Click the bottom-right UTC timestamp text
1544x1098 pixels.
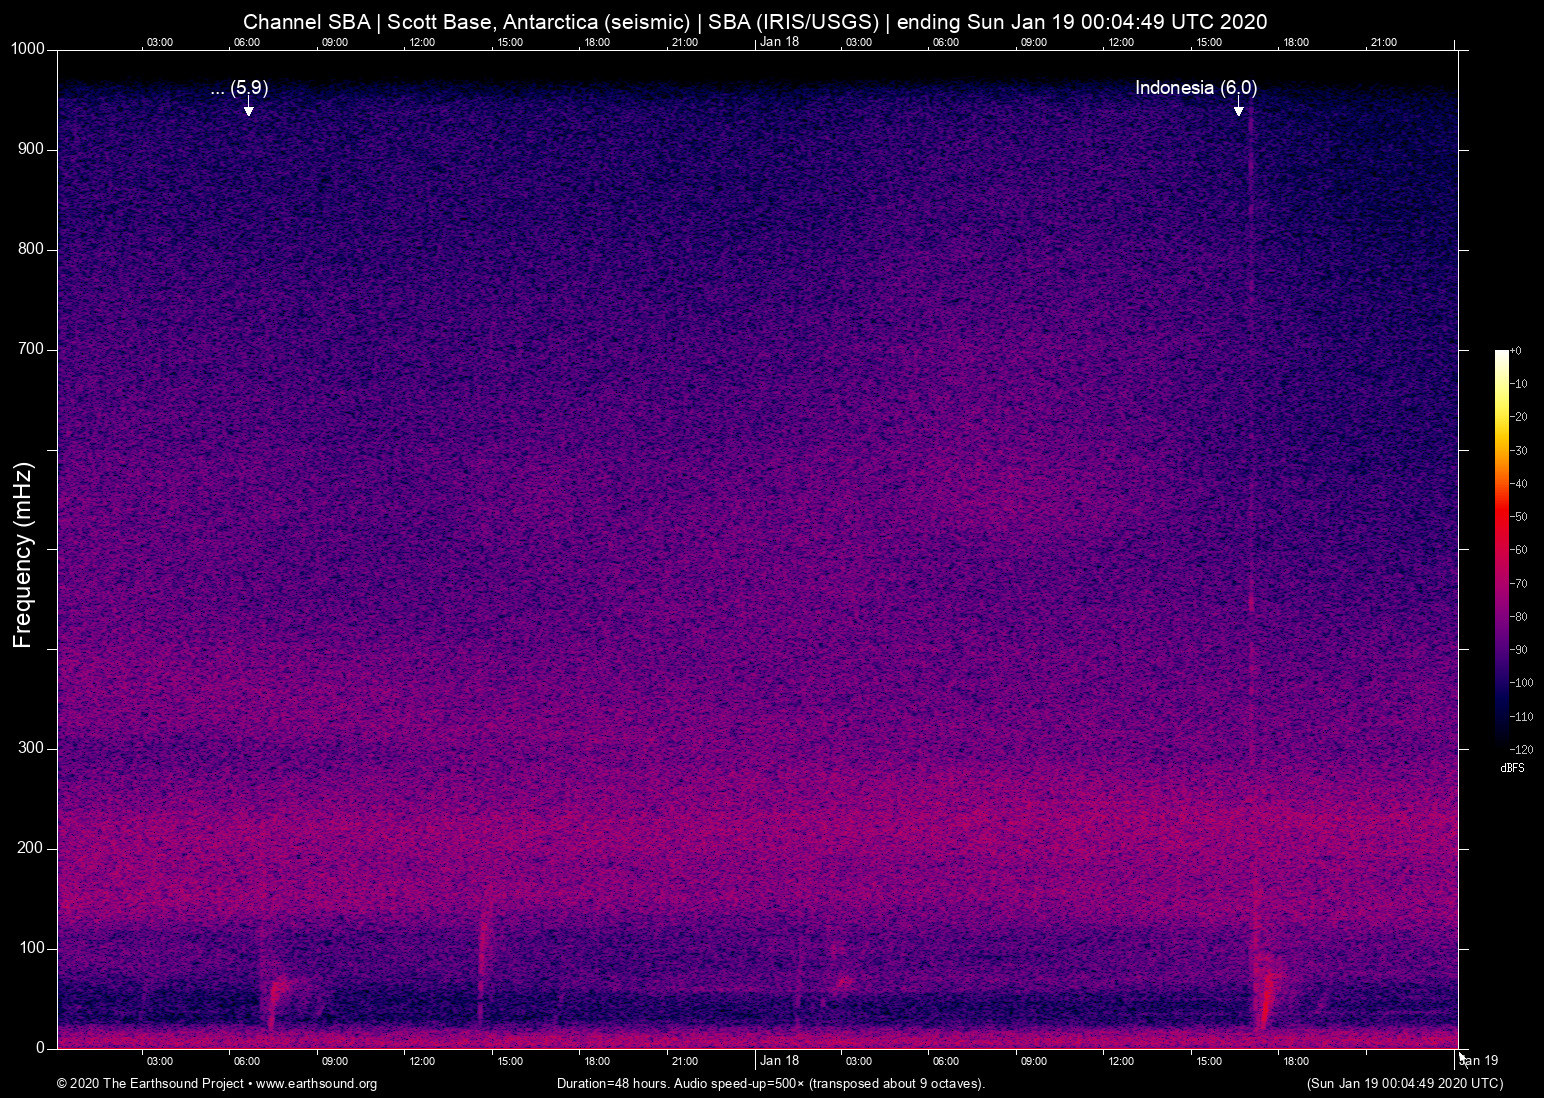click(1404, 1084)
